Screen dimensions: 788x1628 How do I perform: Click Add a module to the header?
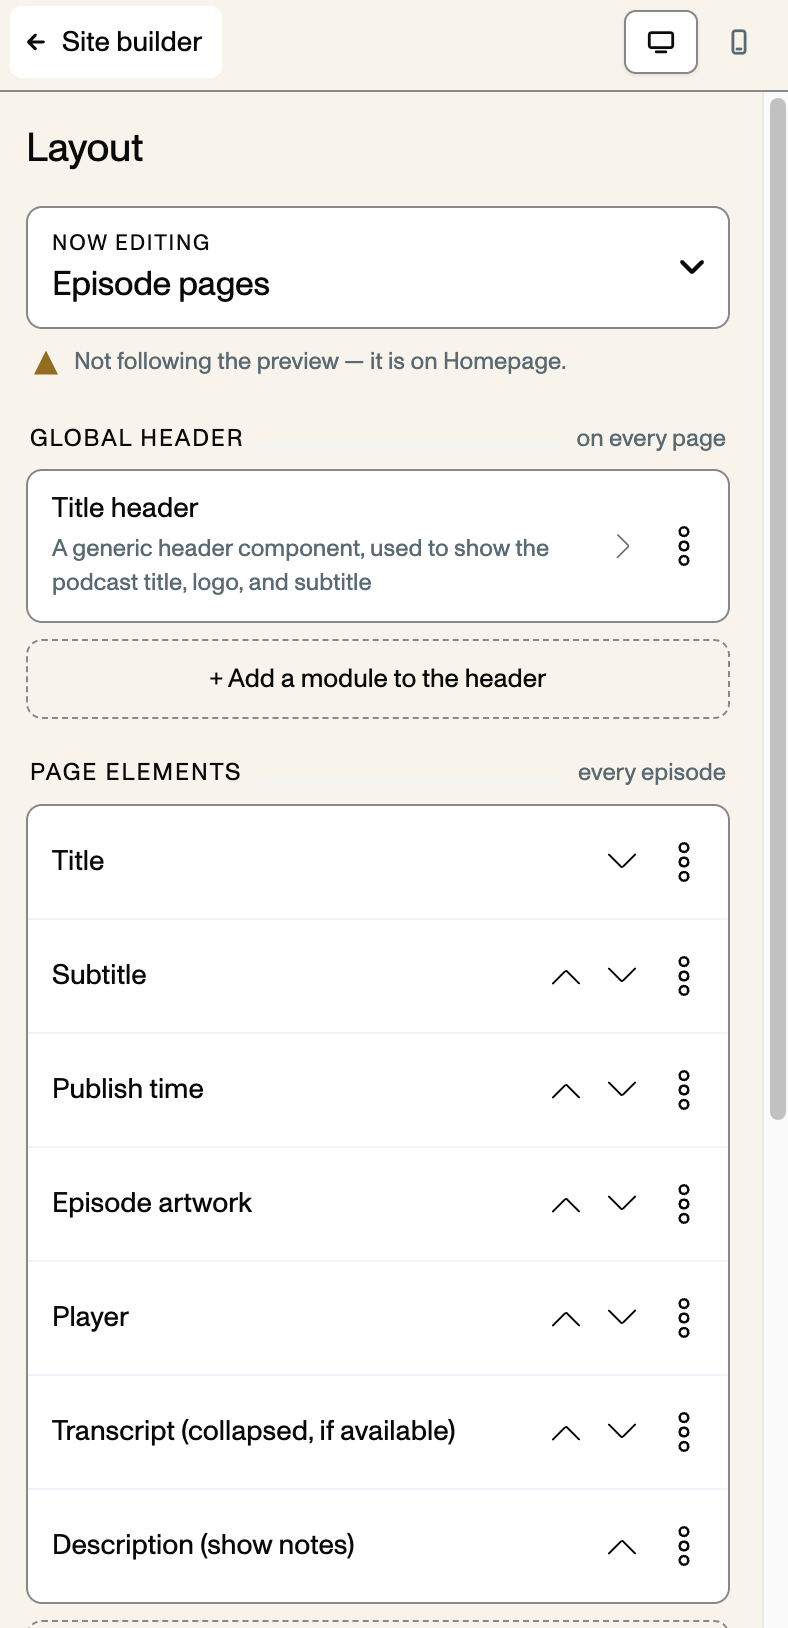378,679
